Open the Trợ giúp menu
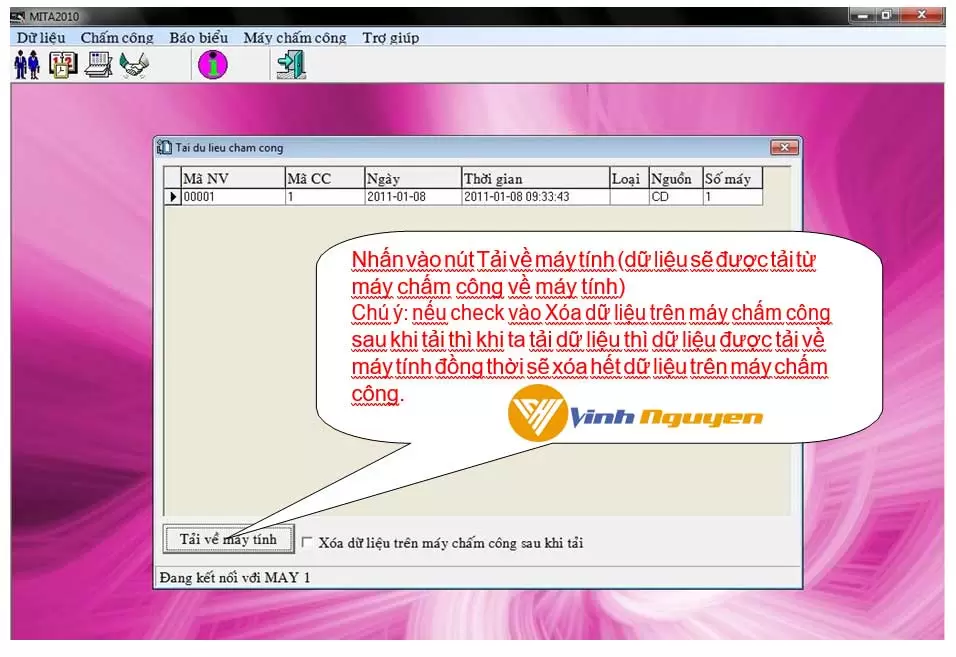Image resolution: width=956 pixels, height=657 pixels. (391, 38)
